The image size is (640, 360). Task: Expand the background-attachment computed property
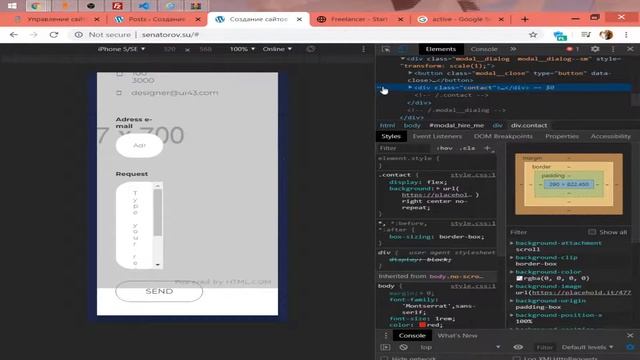512,243
